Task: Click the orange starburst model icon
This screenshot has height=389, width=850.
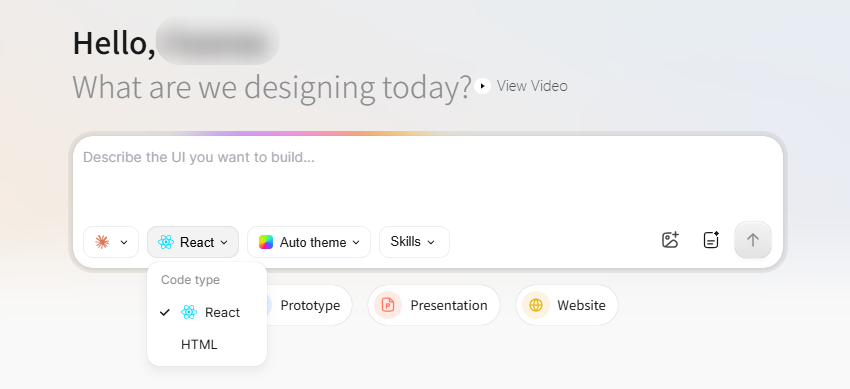Action: tap(102, 242)
